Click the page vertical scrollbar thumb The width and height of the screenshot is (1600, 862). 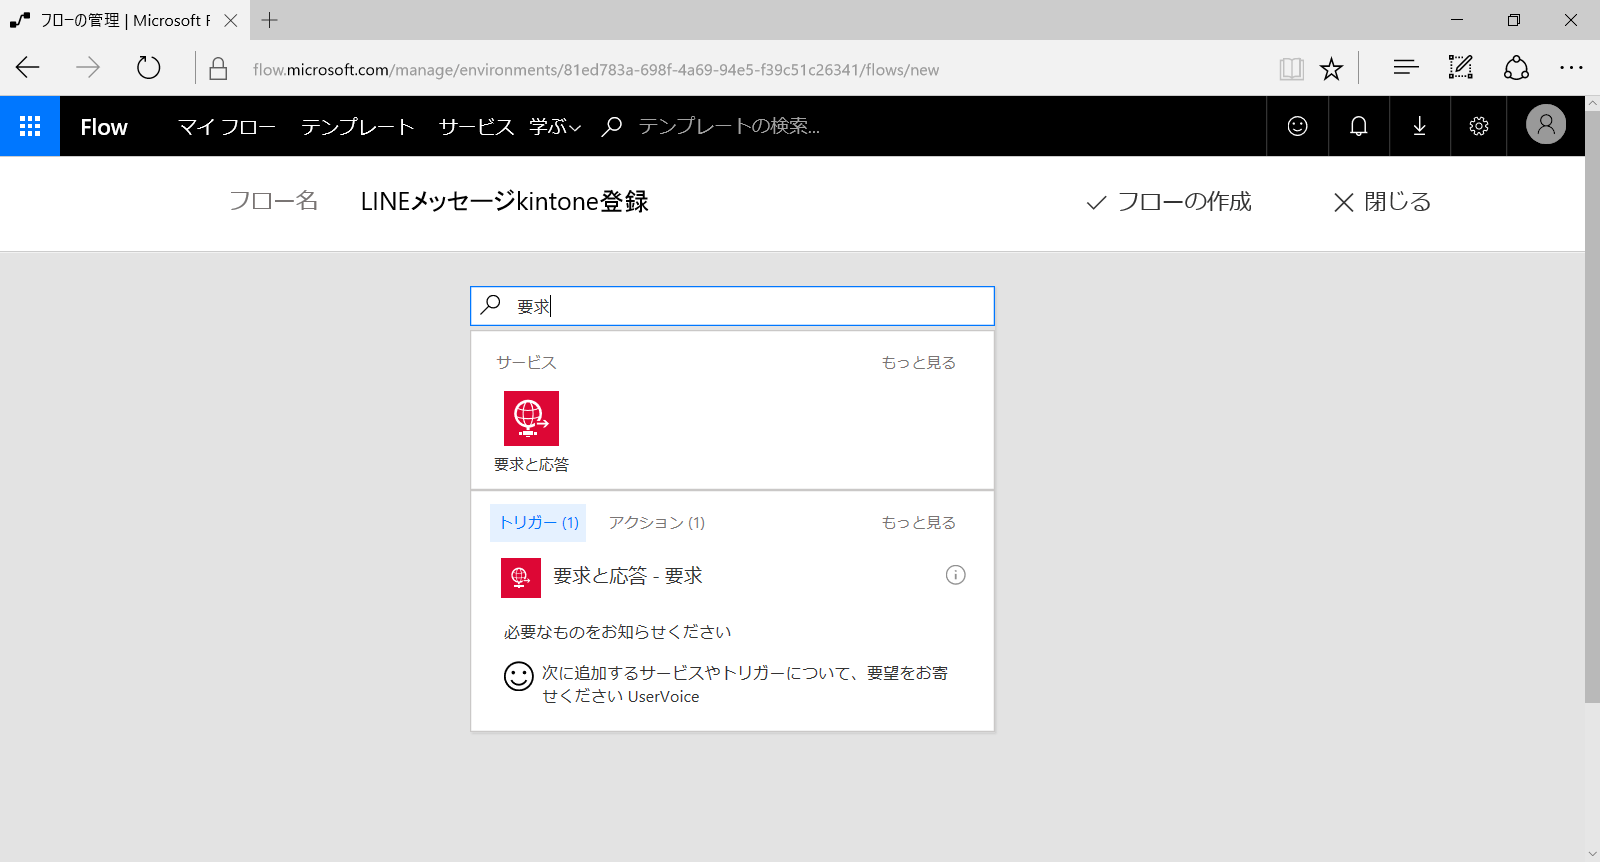[x=1592, y=407]
